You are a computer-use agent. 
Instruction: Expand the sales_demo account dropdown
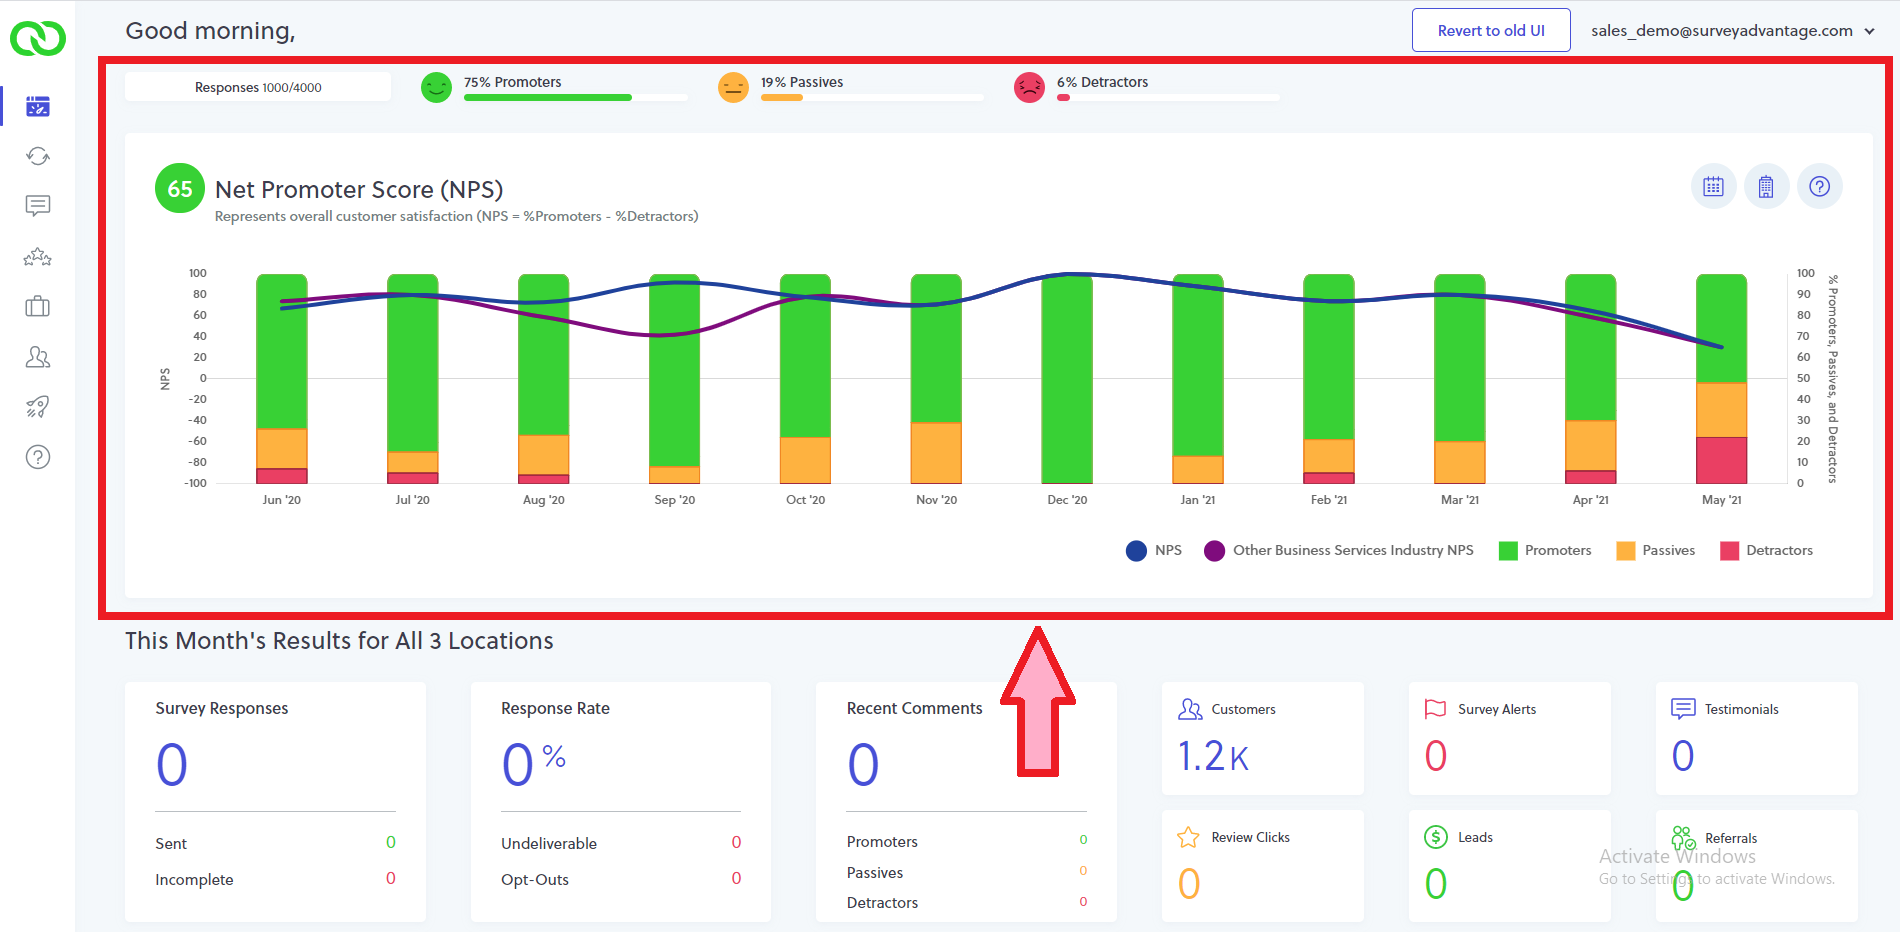[1733, 31]
